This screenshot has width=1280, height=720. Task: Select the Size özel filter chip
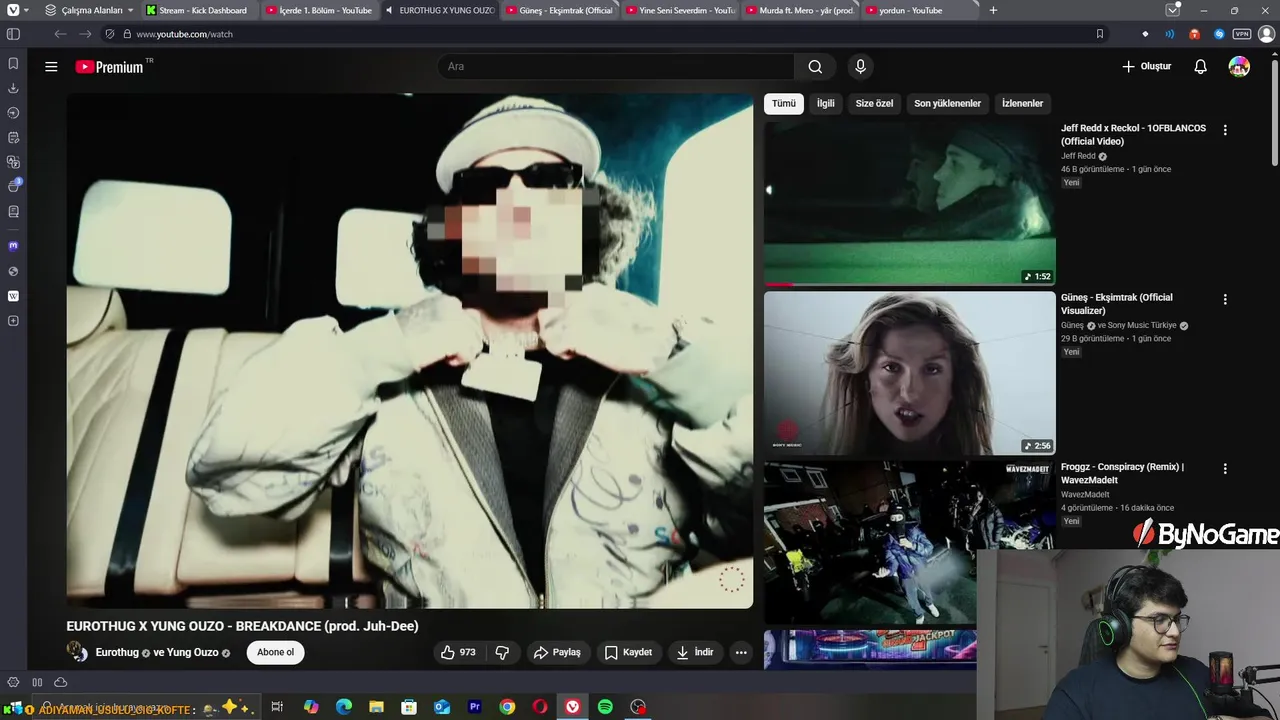pyautogui.click(x=874, y=103)
